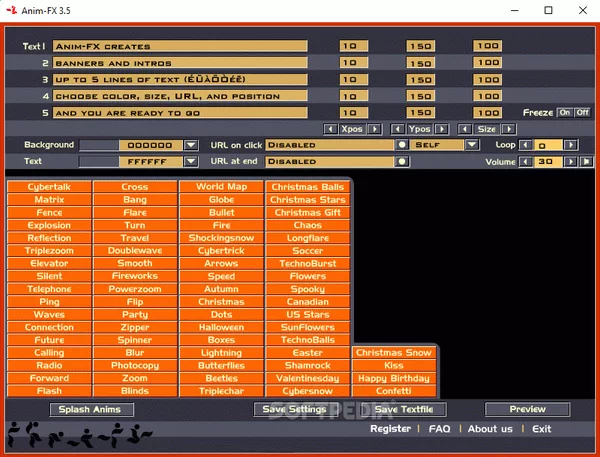Screen dimensions: 600x457
Task: Pick Happy Birthday animation
Action: click(x=394, y=378)
